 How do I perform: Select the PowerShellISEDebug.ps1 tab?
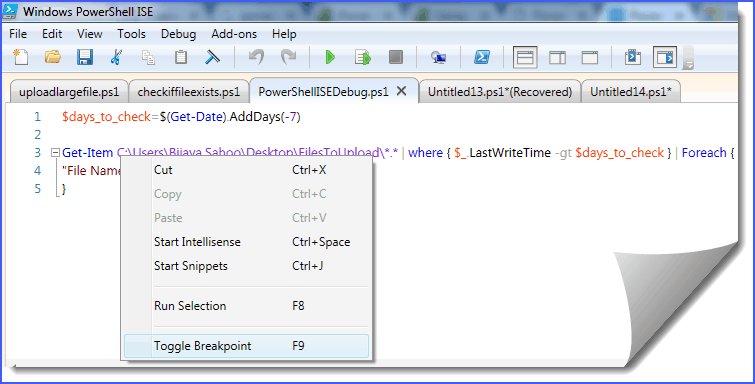pyautogui.click(x=324, y=92)
